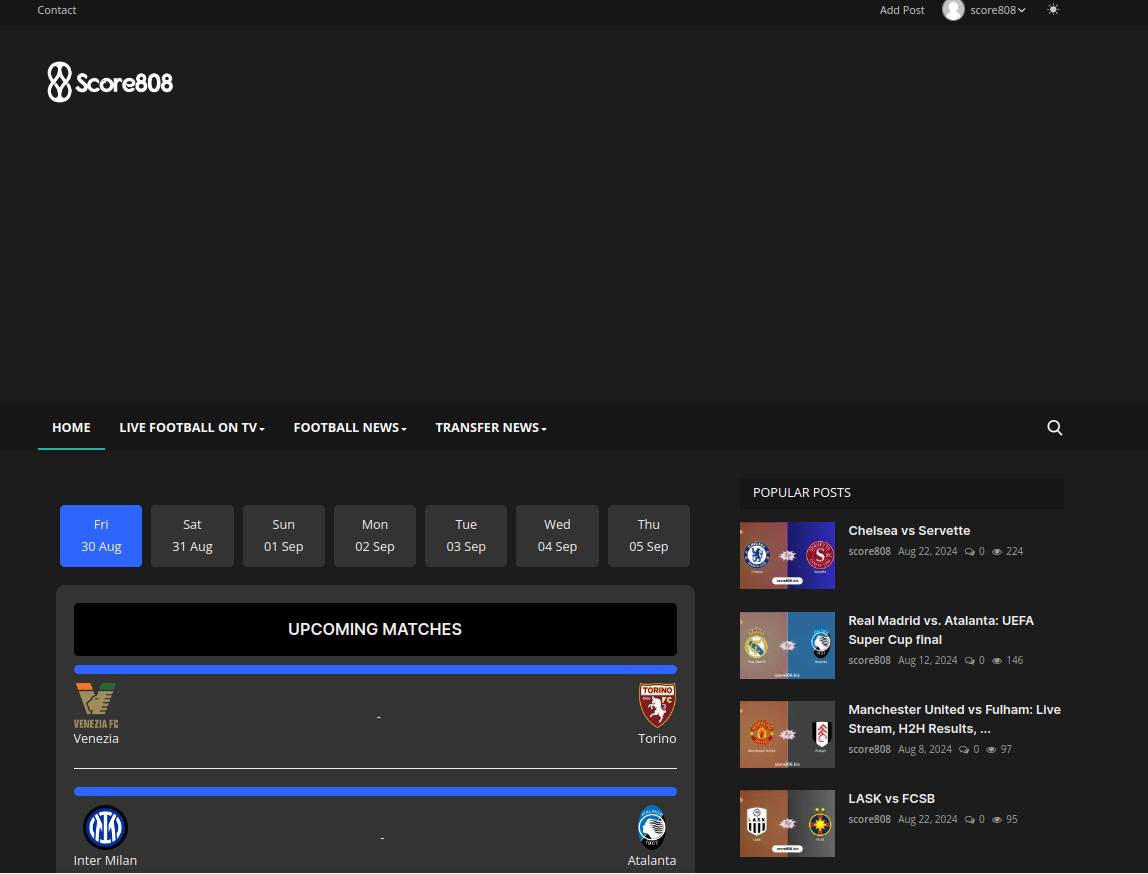Toggle the light/dark theme sun icon
The width and height of the screenshot is (1148, 874).
coord(1053,10)
